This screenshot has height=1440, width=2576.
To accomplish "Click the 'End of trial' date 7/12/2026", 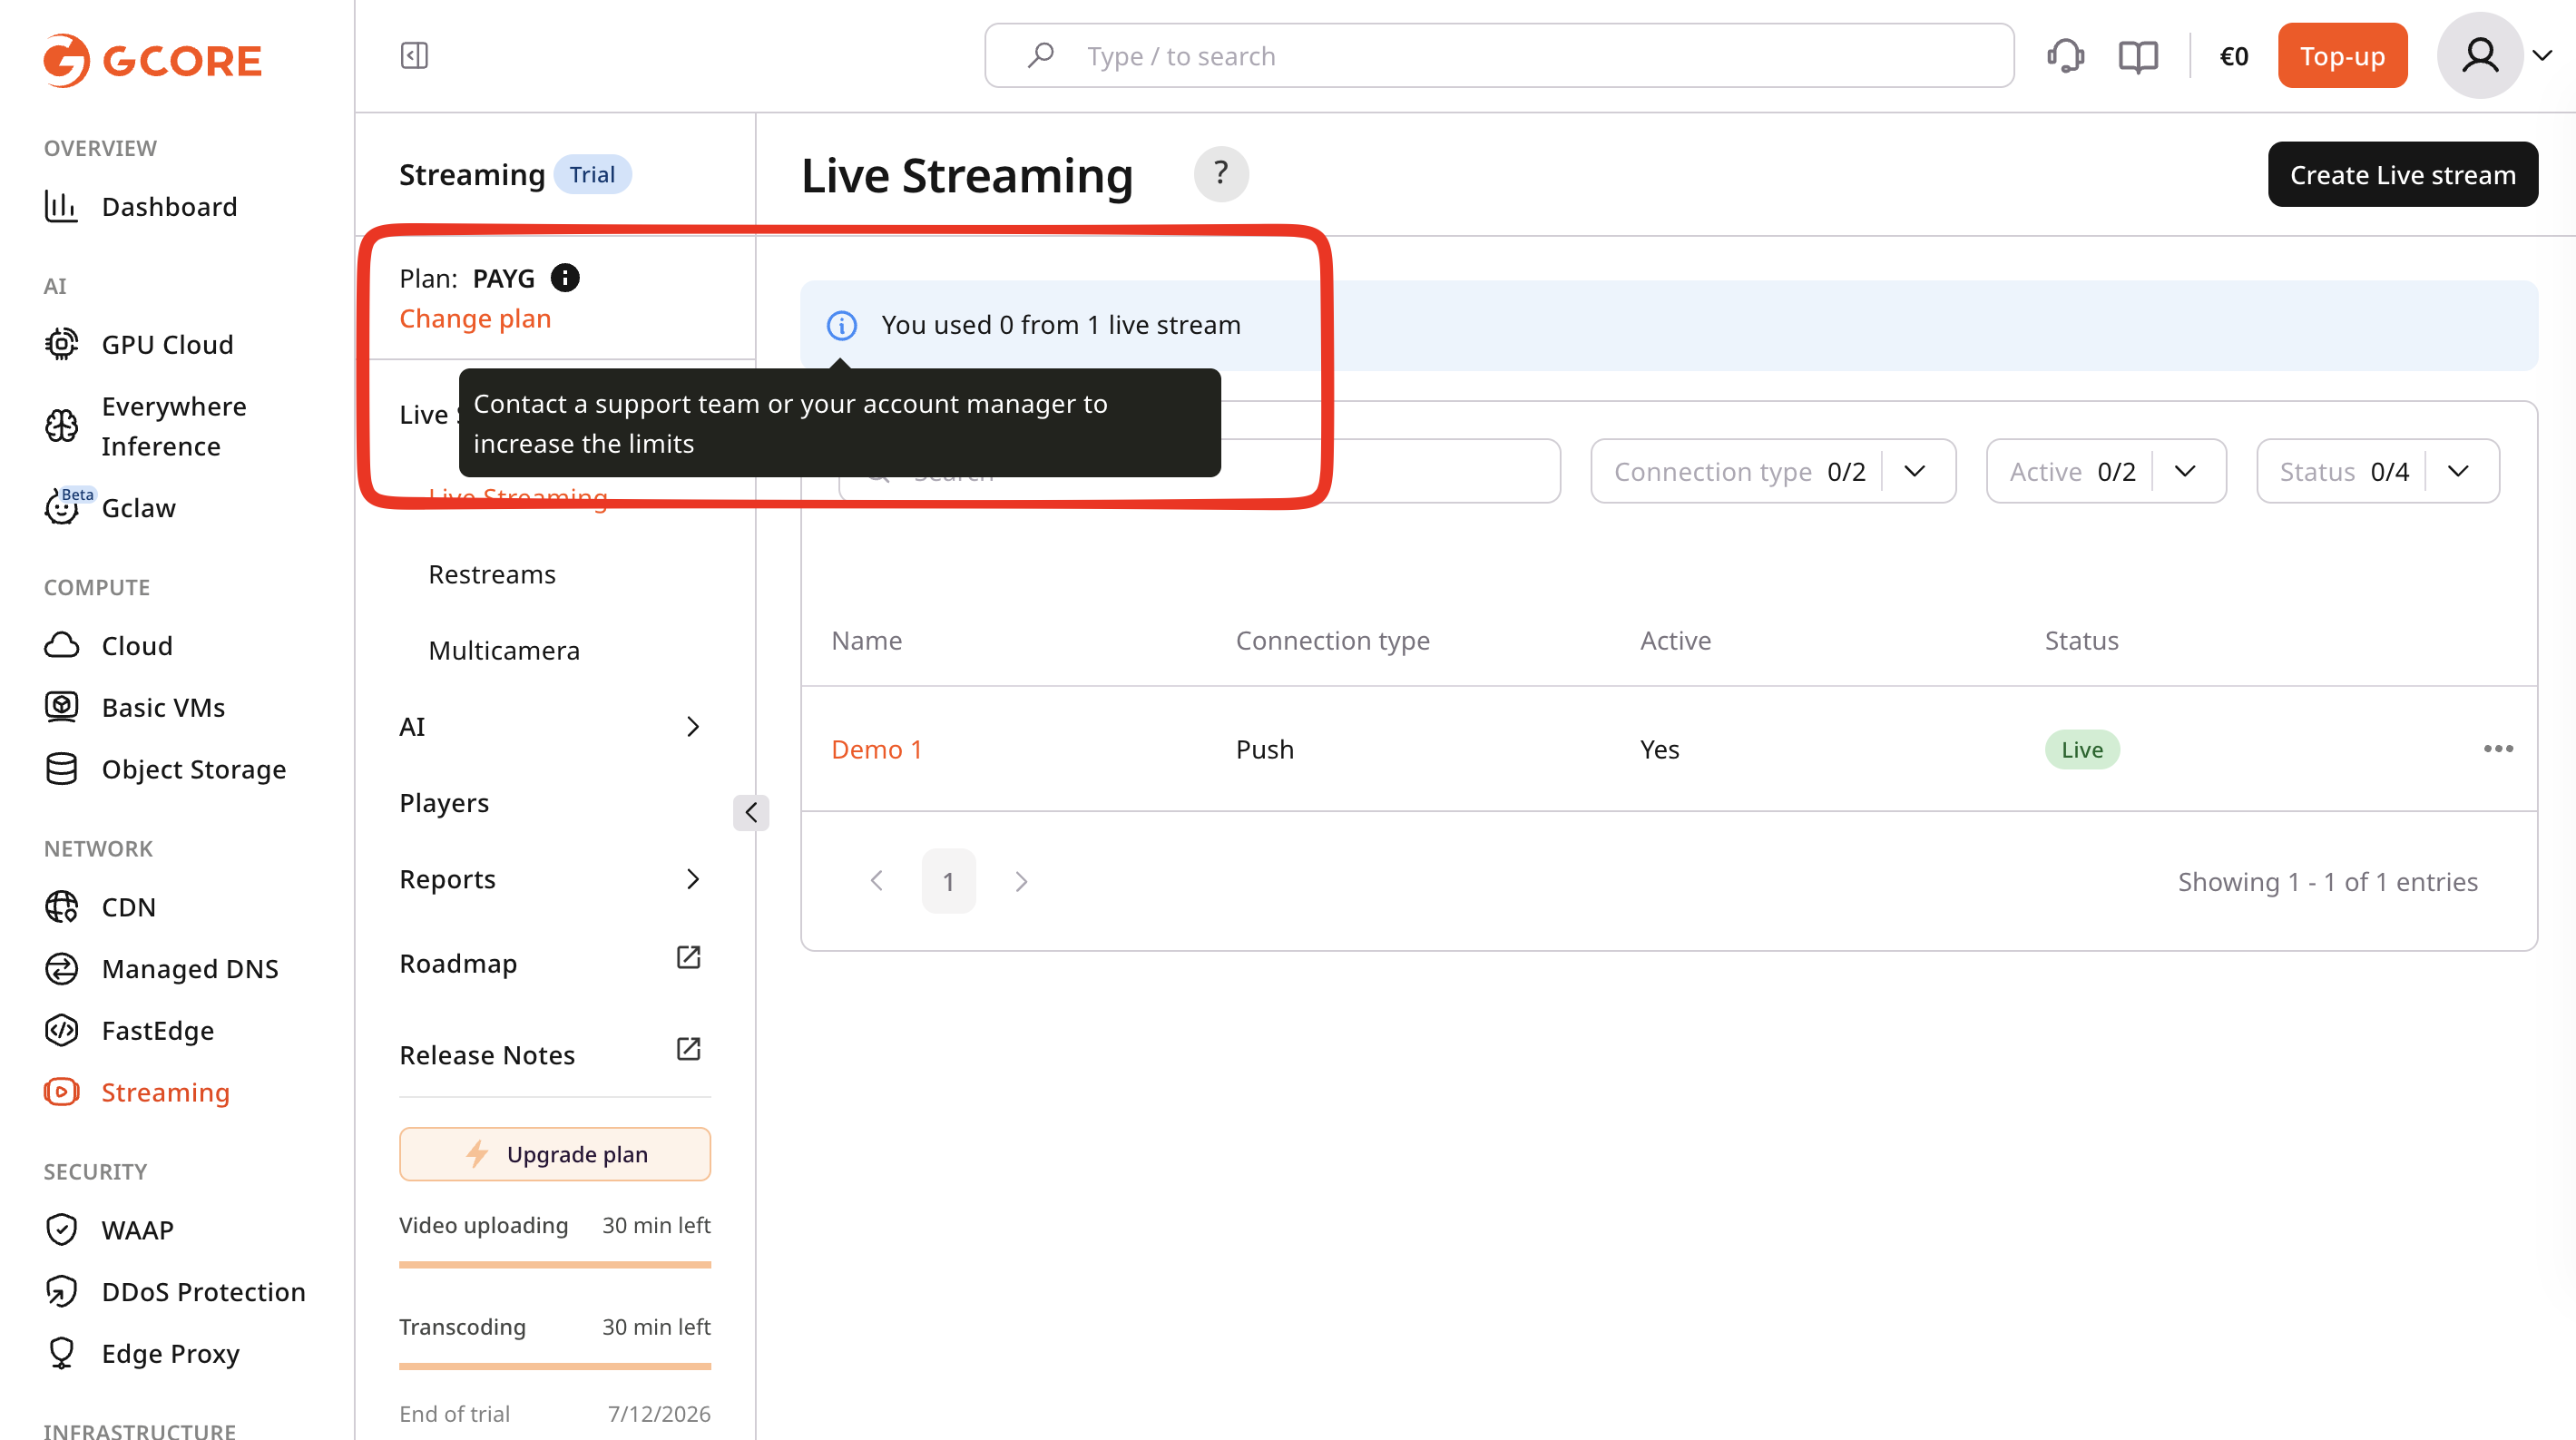I will click(x=659, y=1414).
